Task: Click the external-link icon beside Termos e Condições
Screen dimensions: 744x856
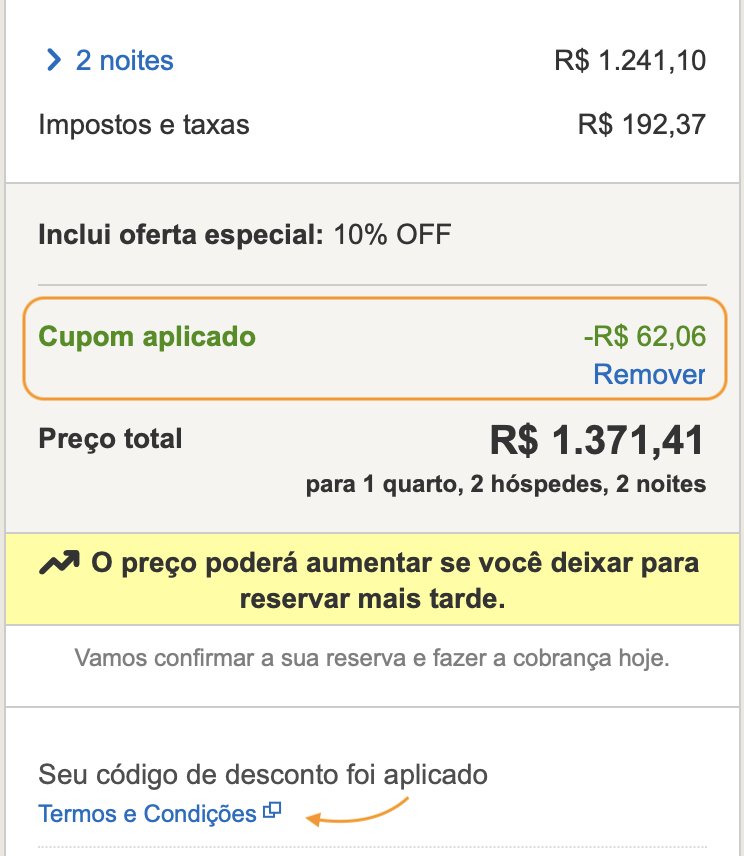Action: 272,811
